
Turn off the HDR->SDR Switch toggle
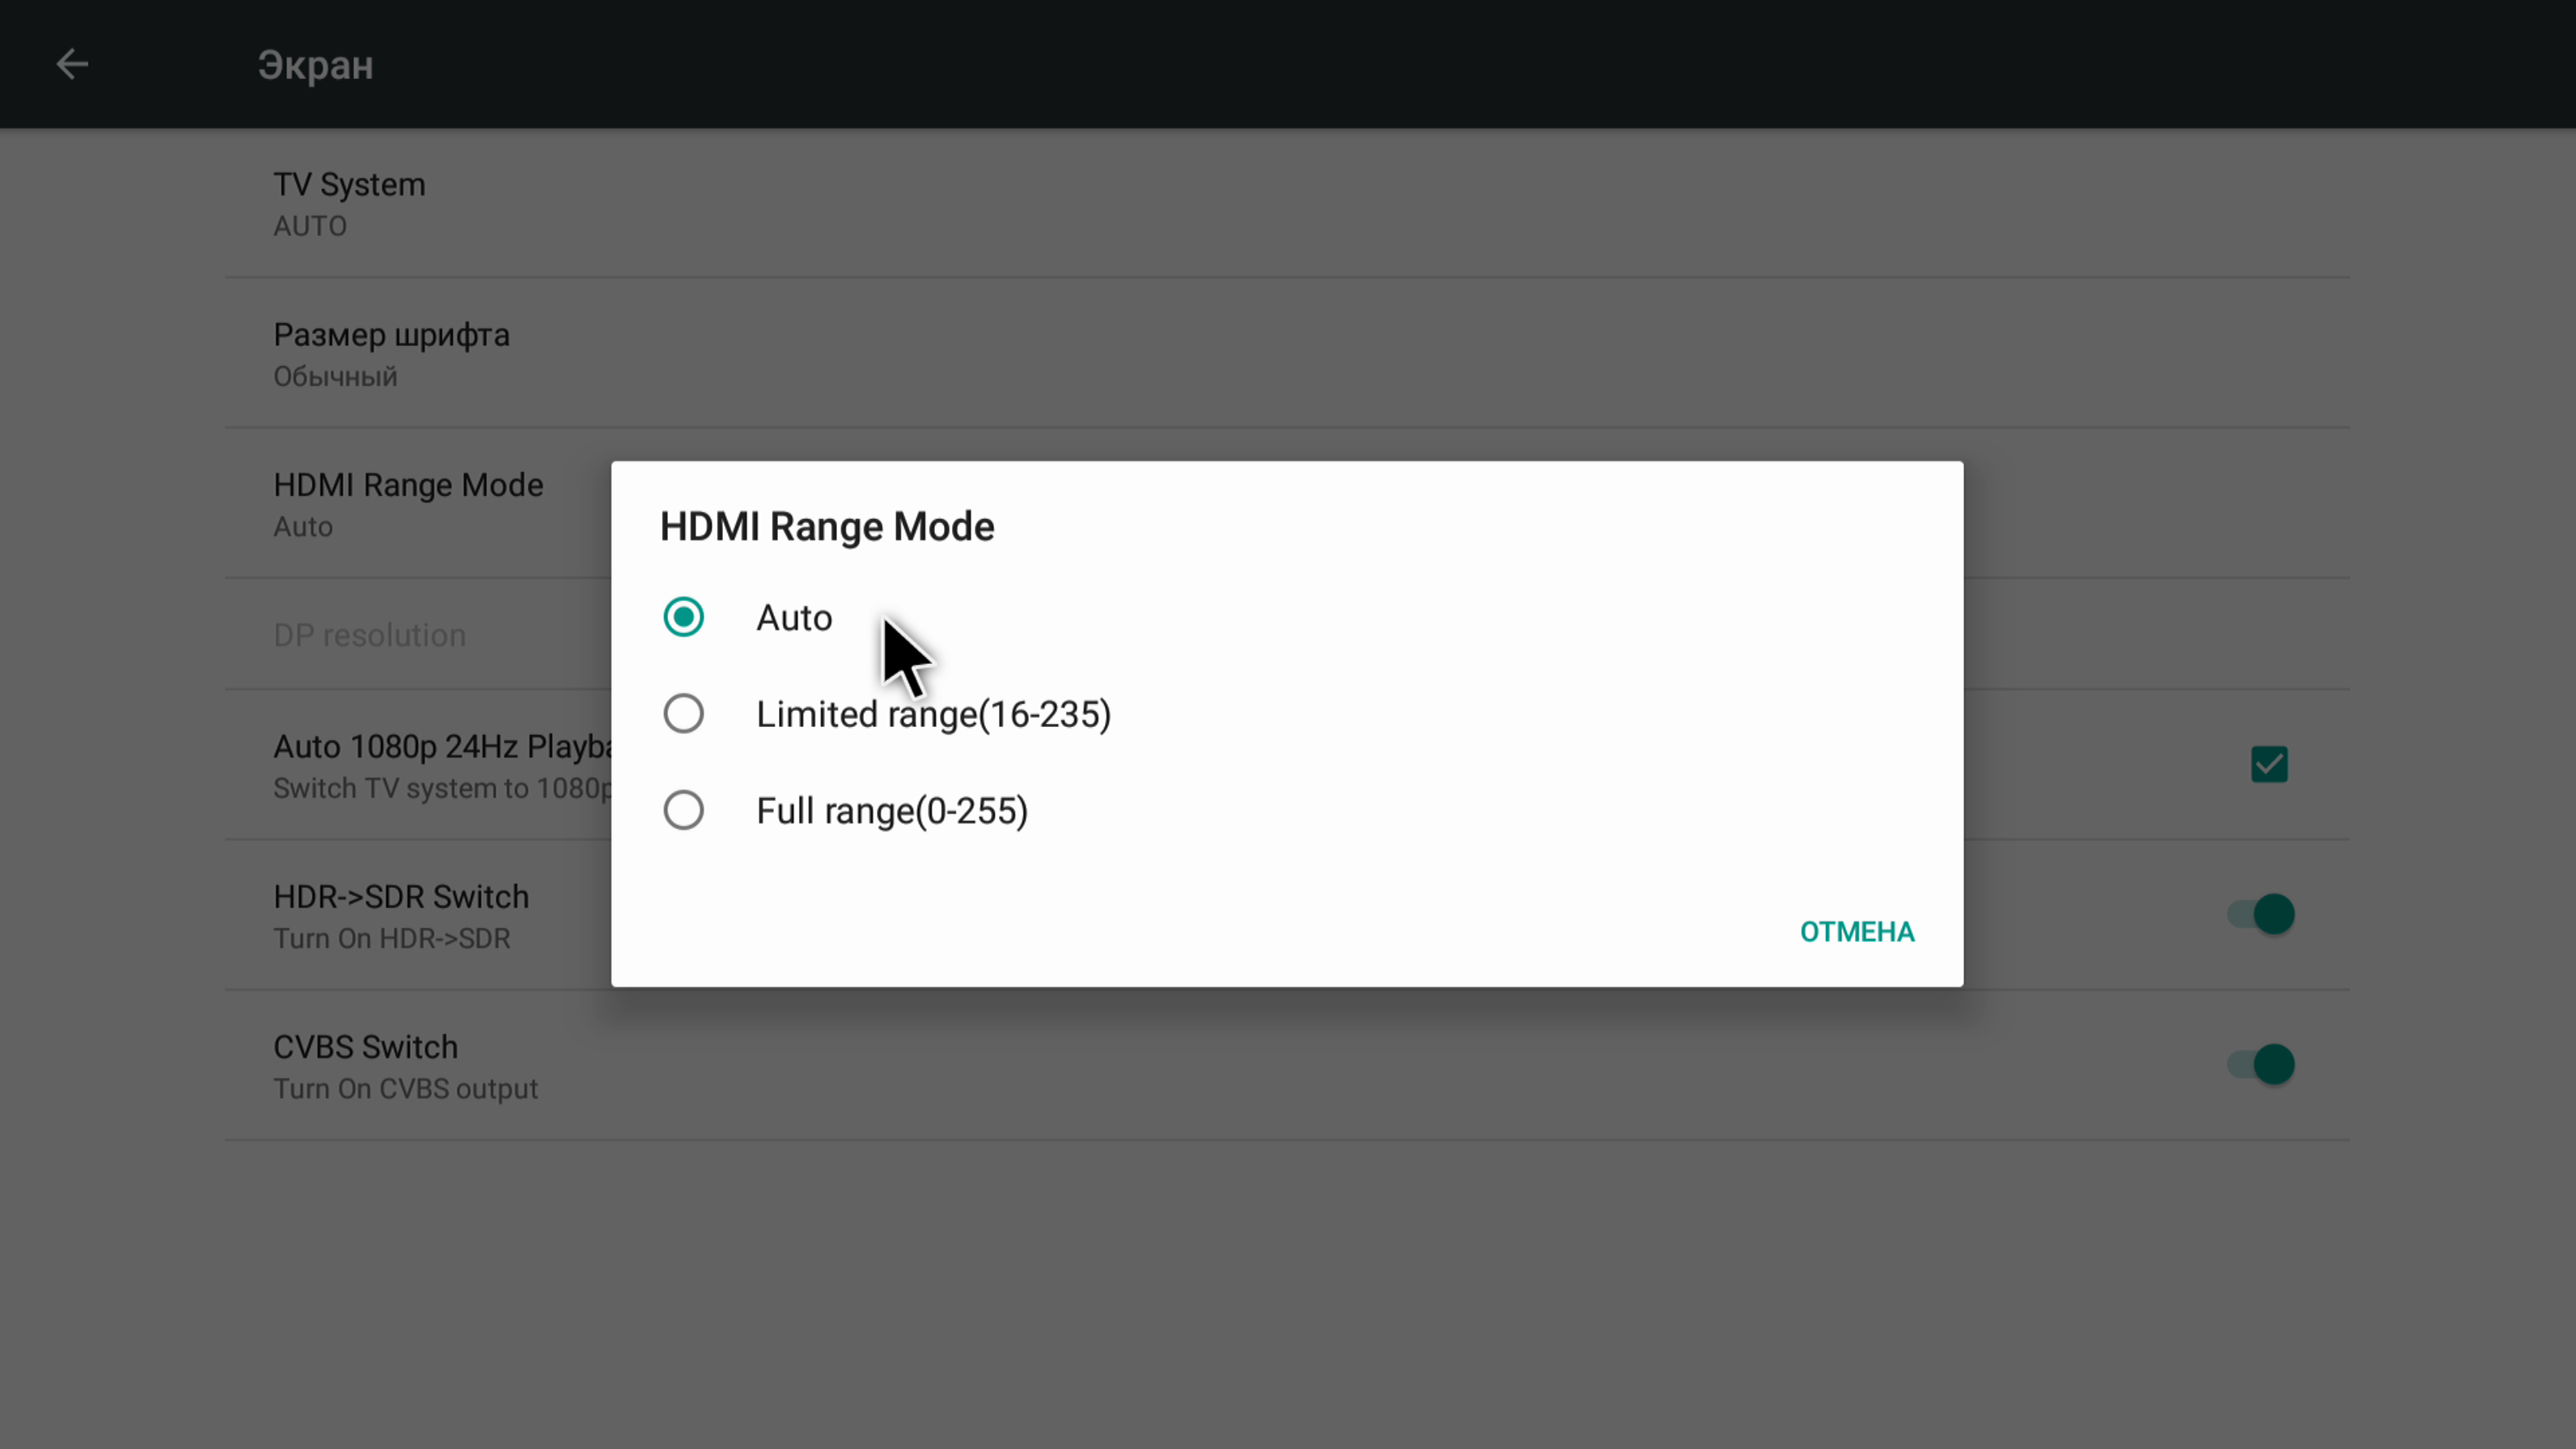[2261, 914]
